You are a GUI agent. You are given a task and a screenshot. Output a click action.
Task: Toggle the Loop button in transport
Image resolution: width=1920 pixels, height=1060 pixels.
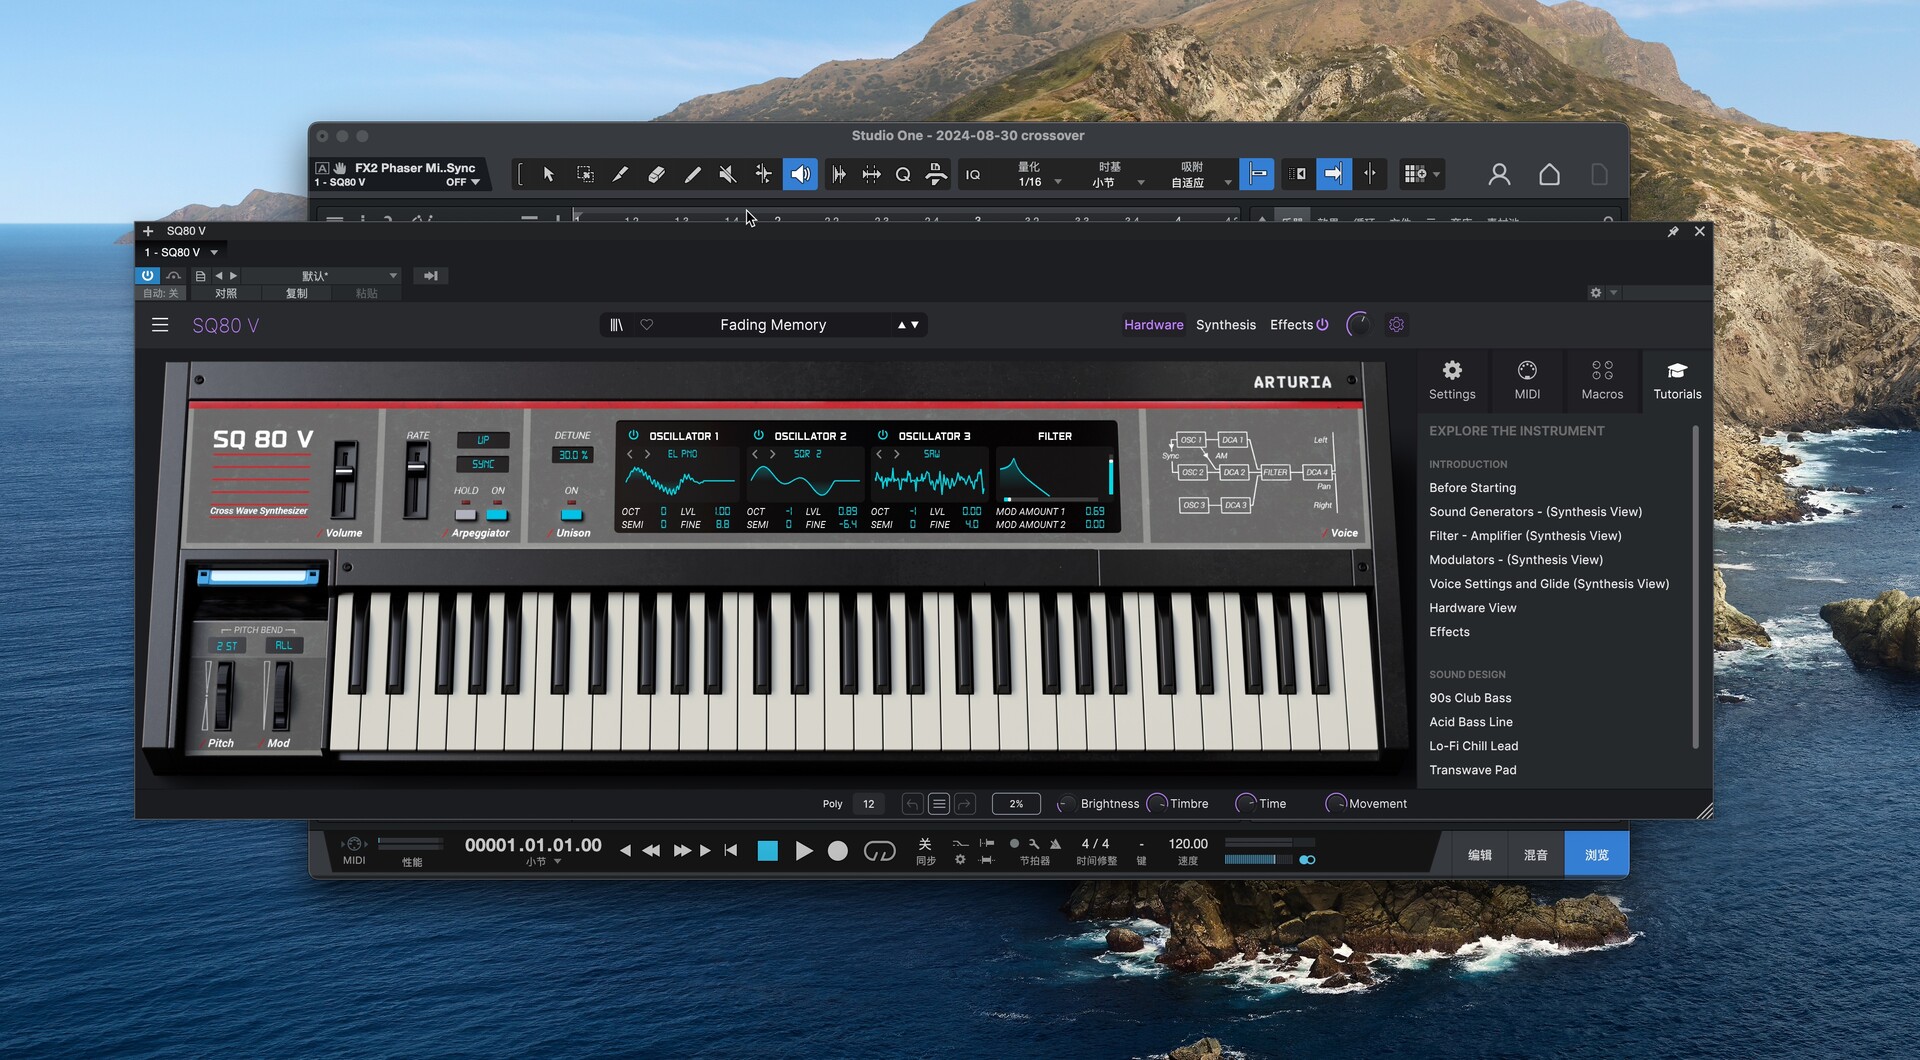[x=879, y=851]
